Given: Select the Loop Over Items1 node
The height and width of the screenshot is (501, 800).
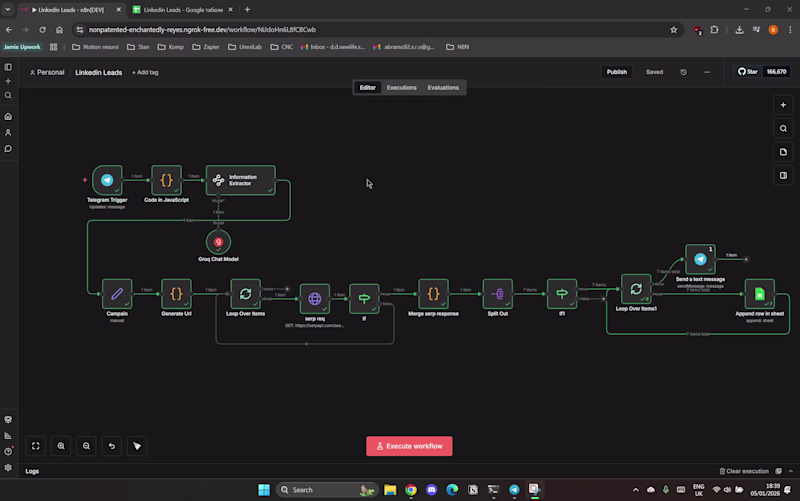Looking at the screenshot, I should click(x=636, y=289).
